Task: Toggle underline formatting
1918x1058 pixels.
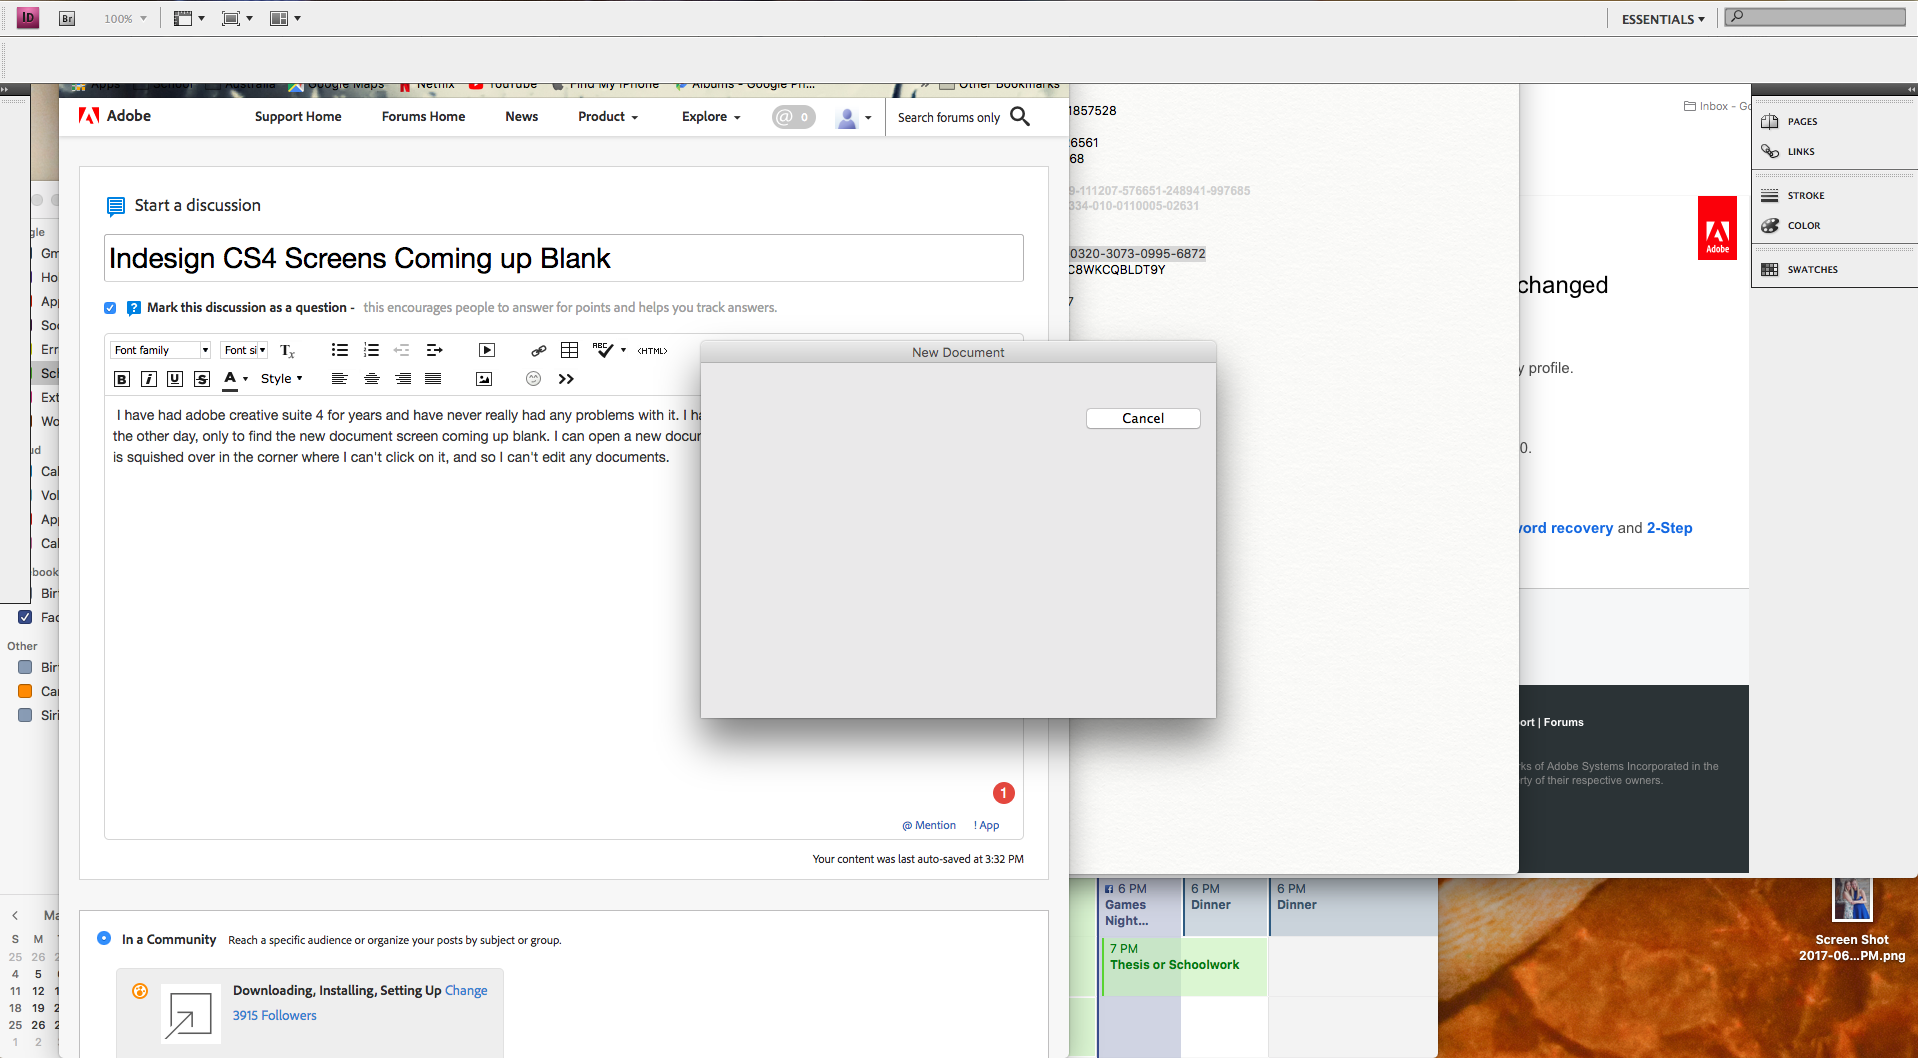Action: (x=175, y=379)
